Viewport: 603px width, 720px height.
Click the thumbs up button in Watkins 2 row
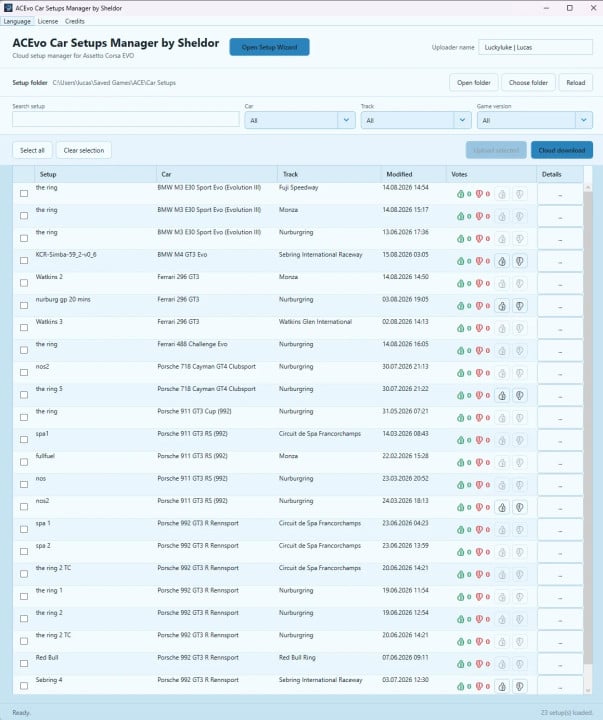(502, 284)
